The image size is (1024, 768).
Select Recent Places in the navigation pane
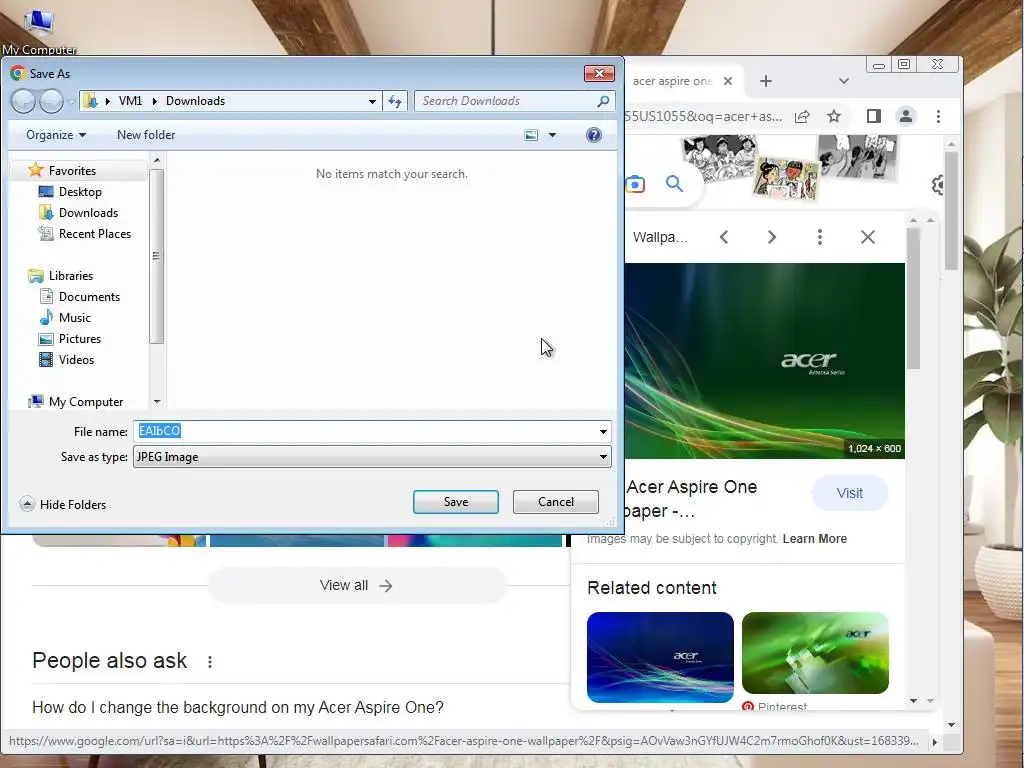pos(95,234)
